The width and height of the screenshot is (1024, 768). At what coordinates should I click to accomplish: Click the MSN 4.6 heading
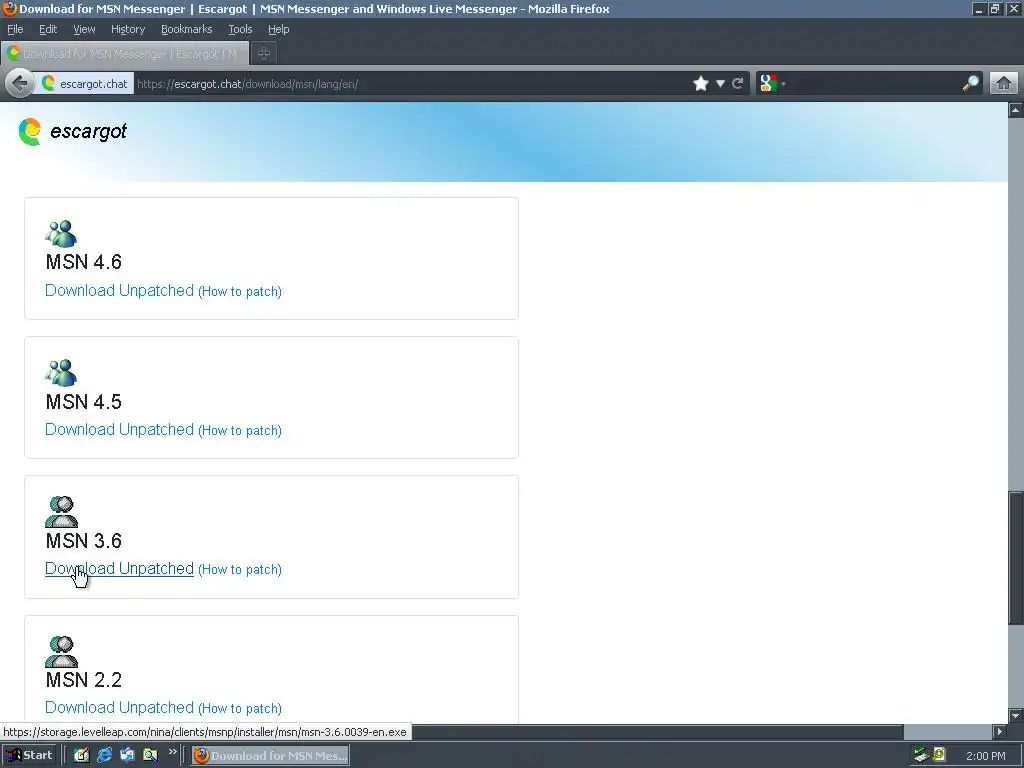tap(84, 262)
